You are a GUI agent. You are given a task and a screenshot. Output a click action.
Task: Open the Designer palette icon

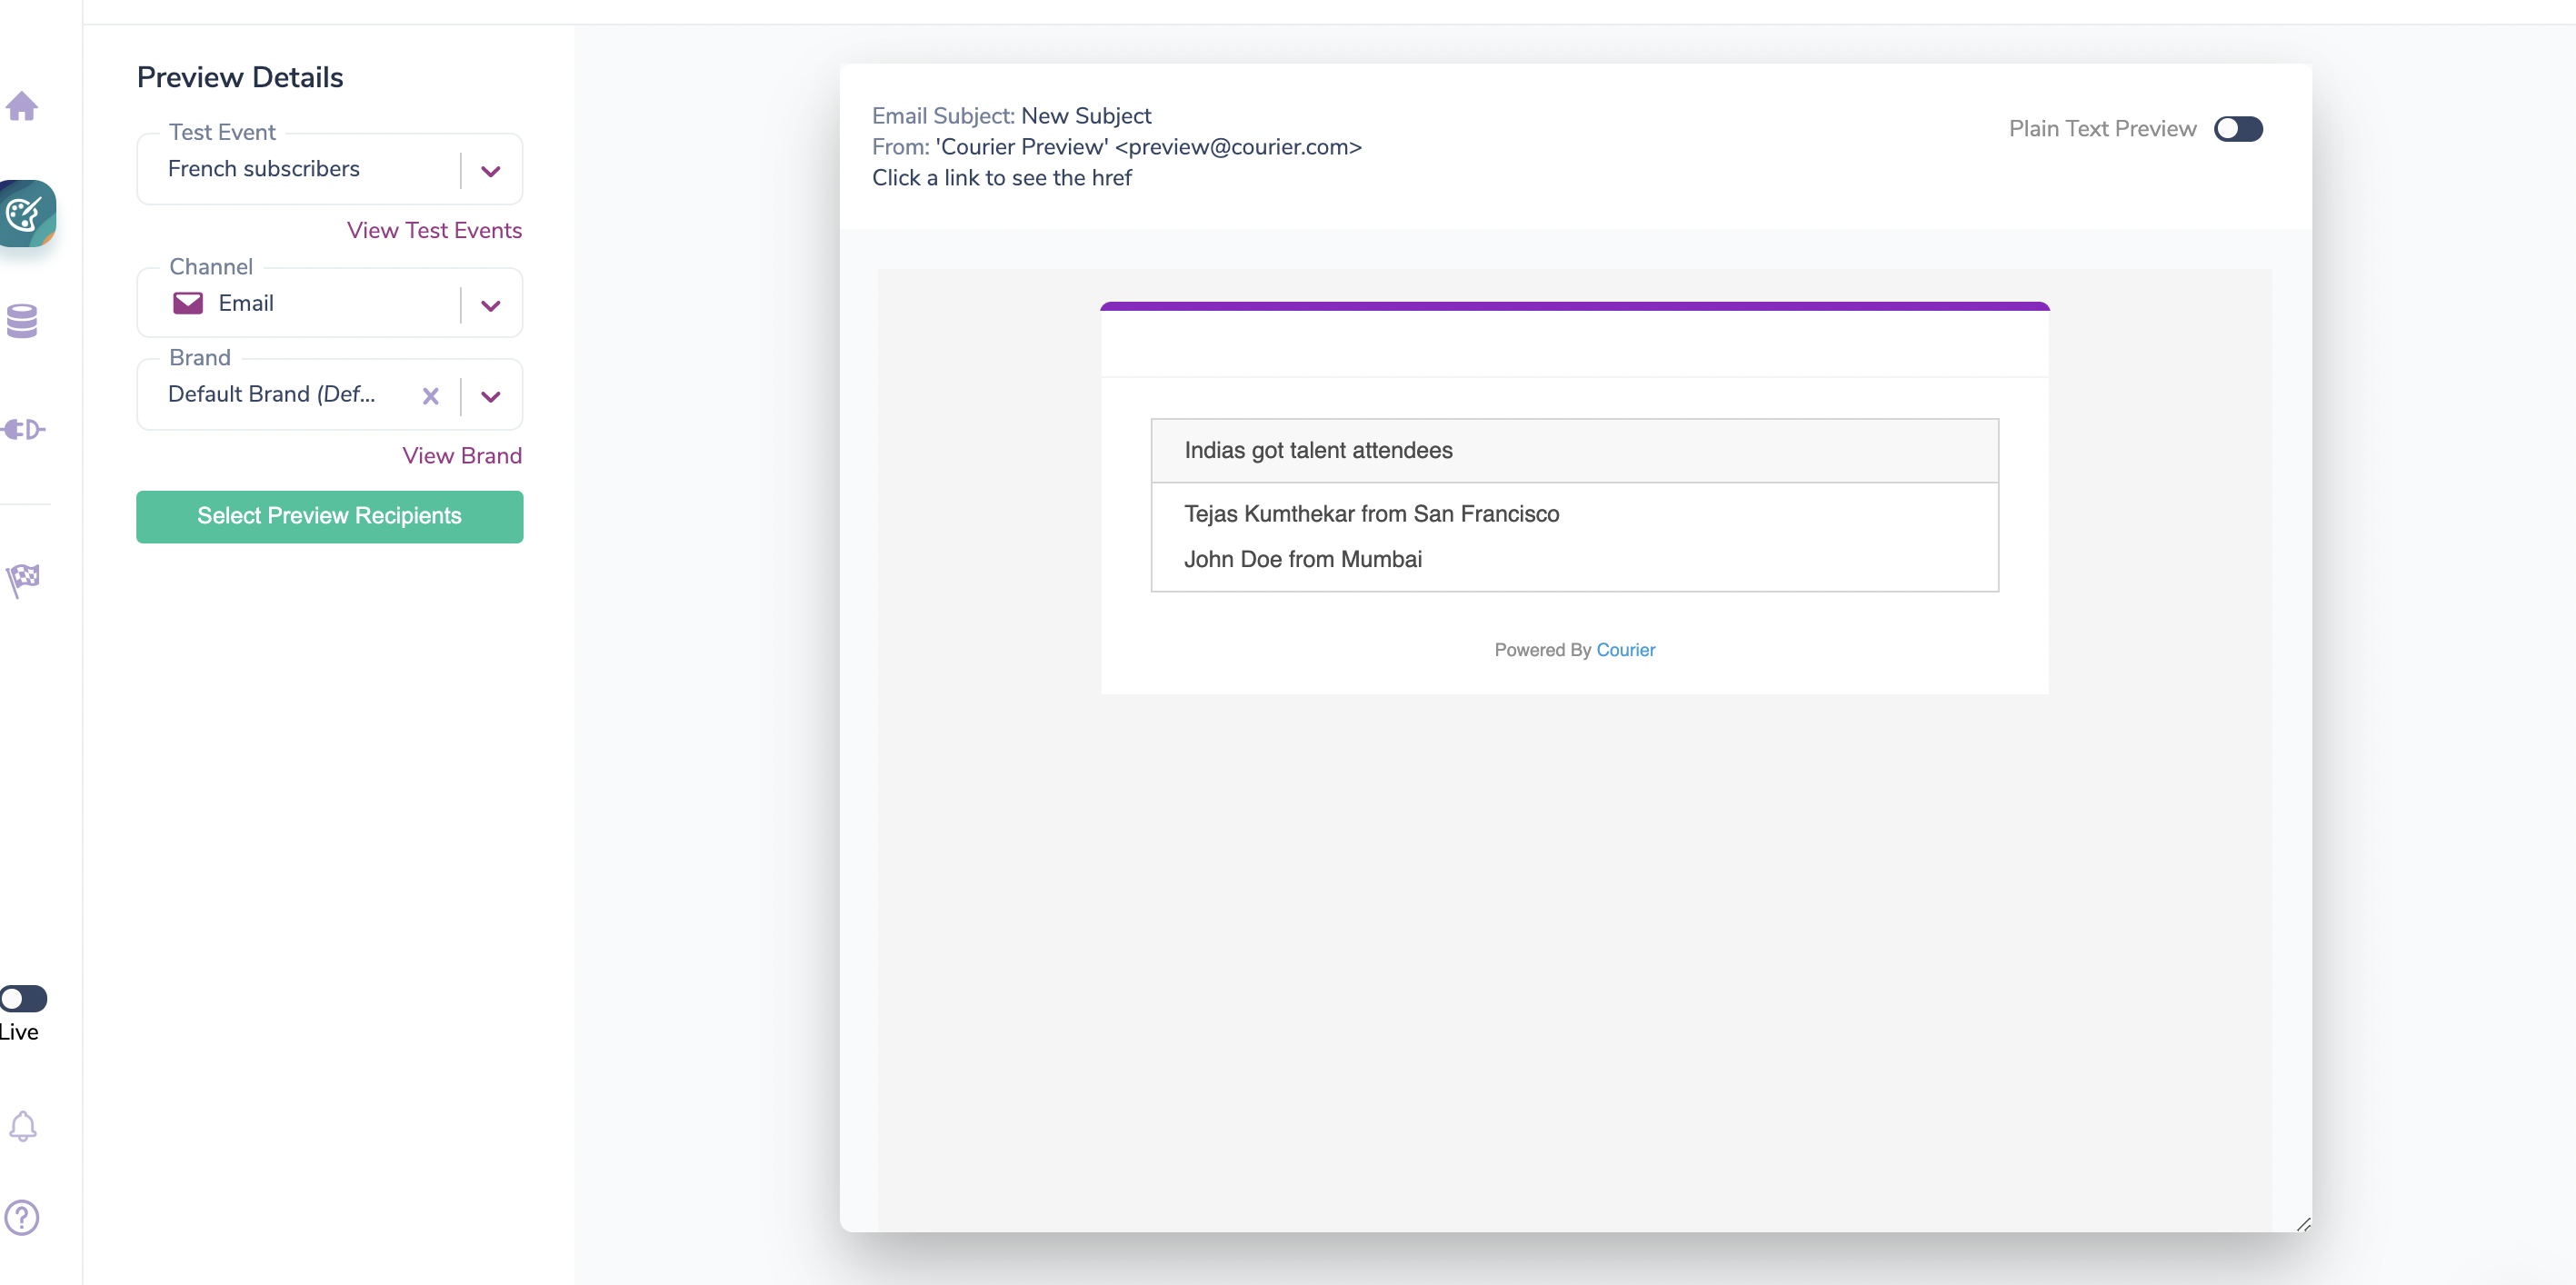click(24, 213)
